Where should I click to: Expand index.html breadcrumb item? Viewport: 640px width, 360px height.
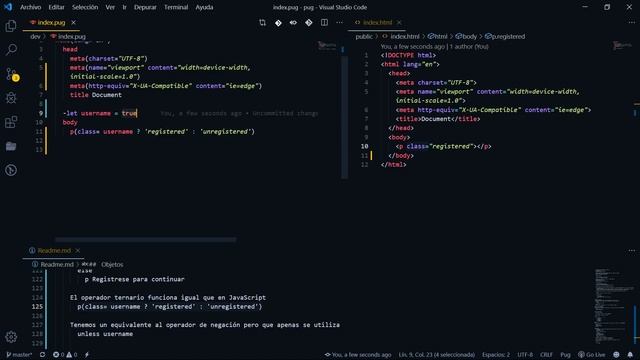401,37
